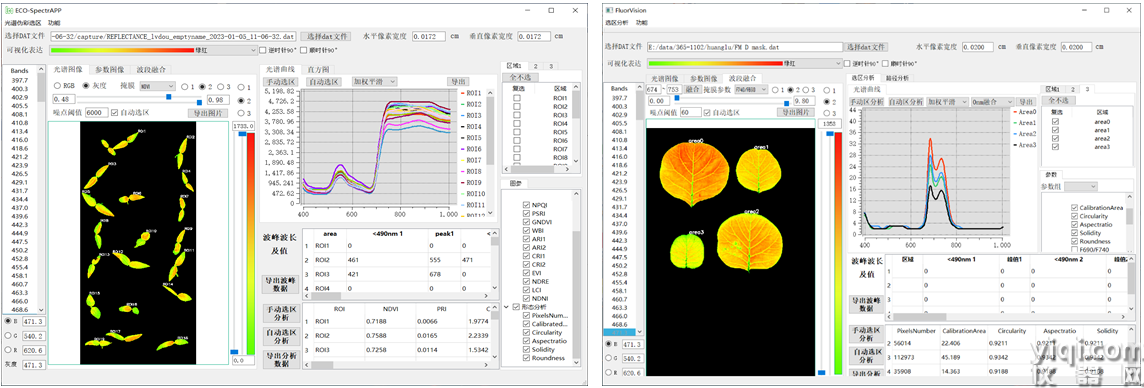
Task: Enable 逆时针90° checkbox in FluorVision
Action: click(x=848, y=63)
